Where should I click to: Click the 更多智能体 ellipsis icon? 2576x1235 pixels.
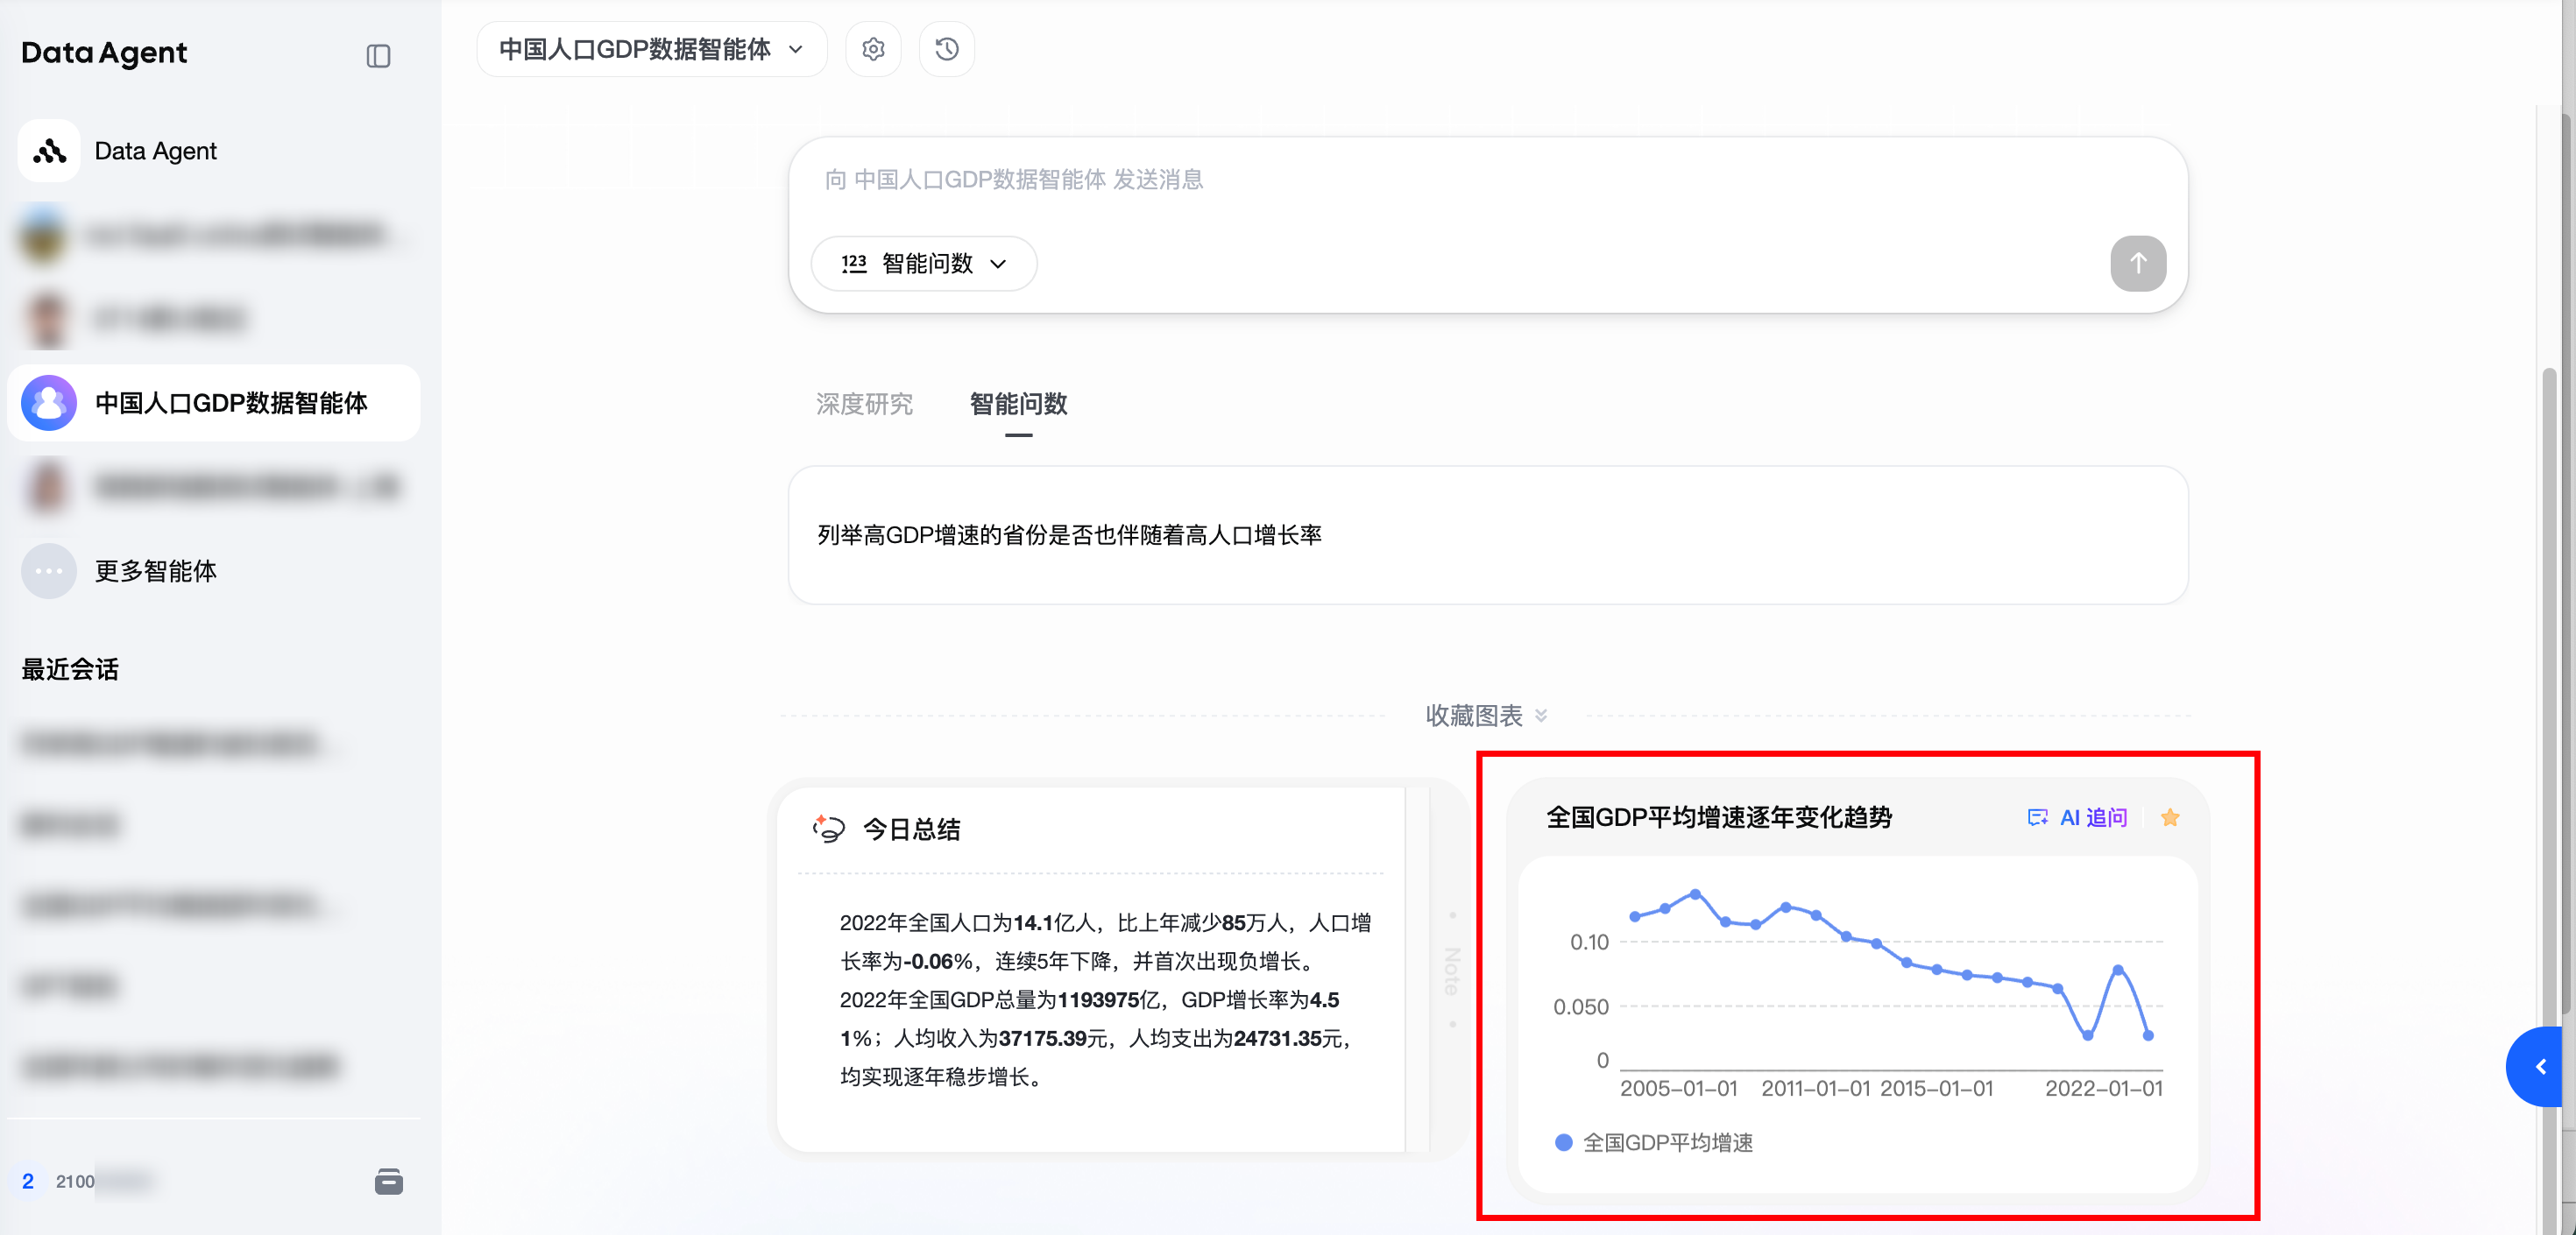pyautogui.click(x=49, y=571)
